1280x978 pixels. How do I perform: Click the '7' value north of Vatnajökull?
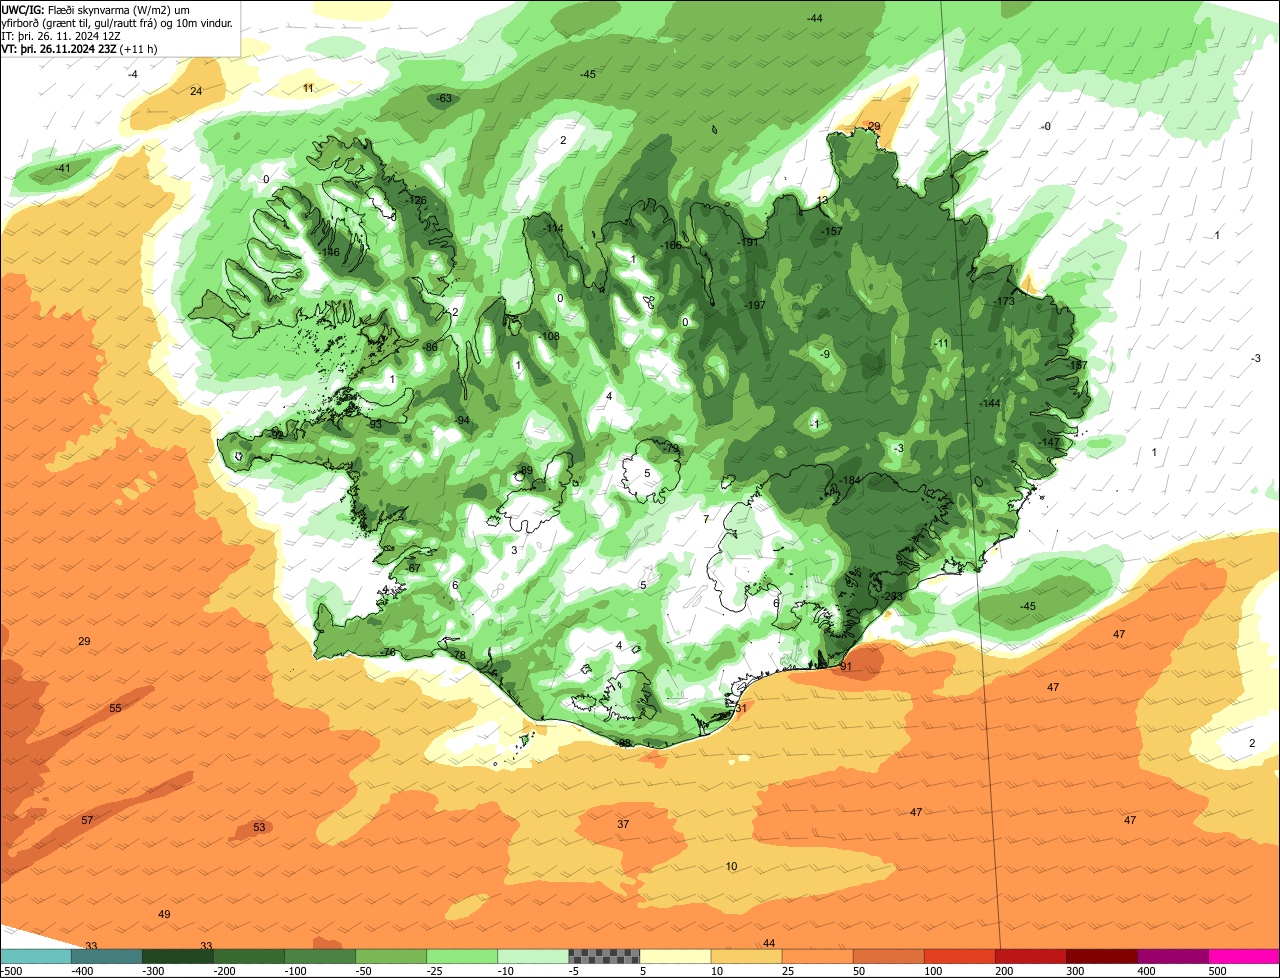(x=705, y=519)
